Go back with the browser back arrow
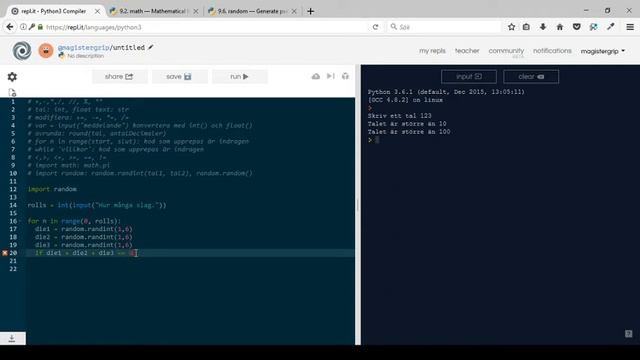This screenshot has height=360, width=640. pos(10,27)
